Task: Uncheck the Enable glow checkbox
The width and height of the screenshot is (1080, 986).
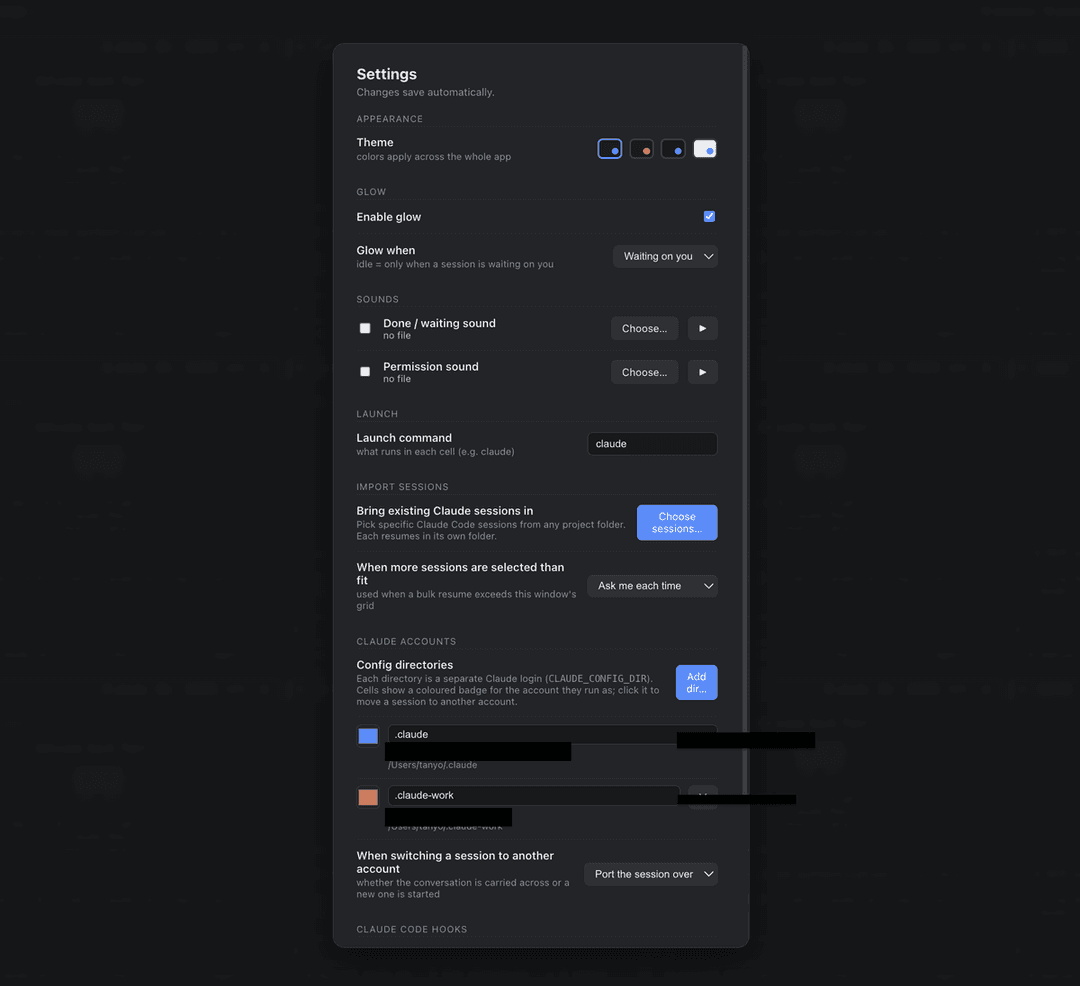Action: coord(709,216)
